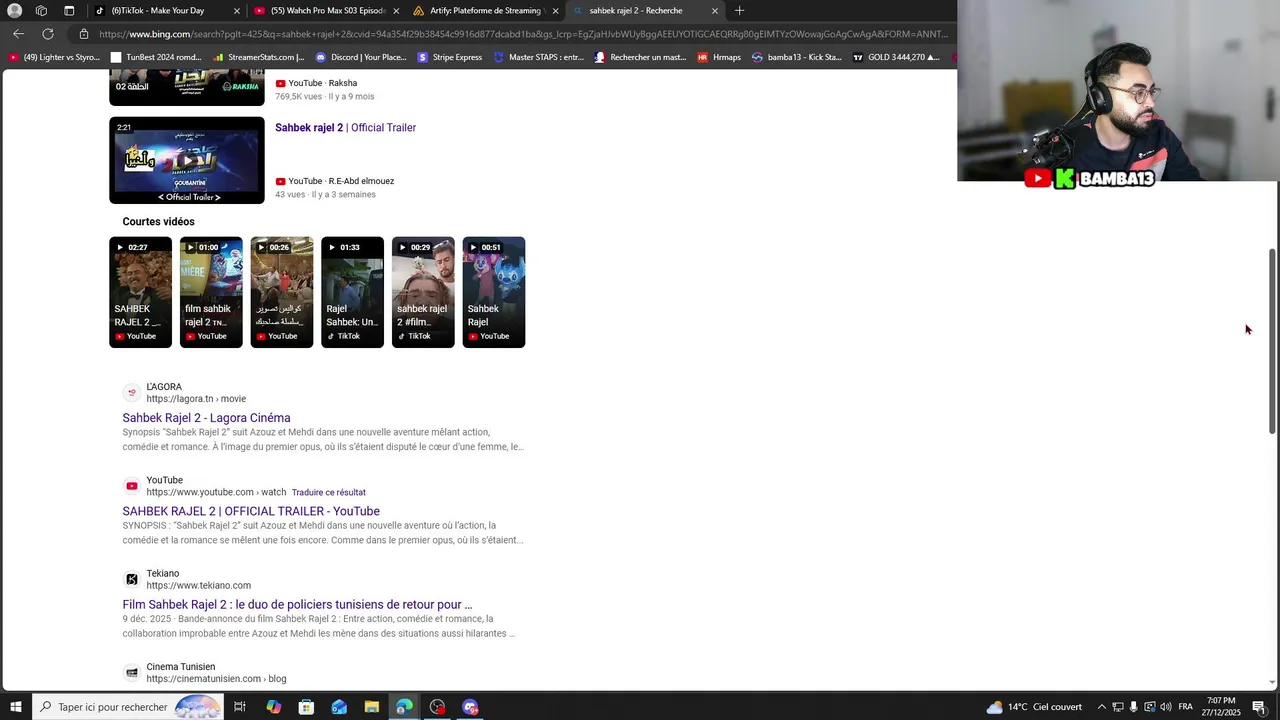Play the 01:00 film sahbik rajel 2 short

[x=211, y=292]
